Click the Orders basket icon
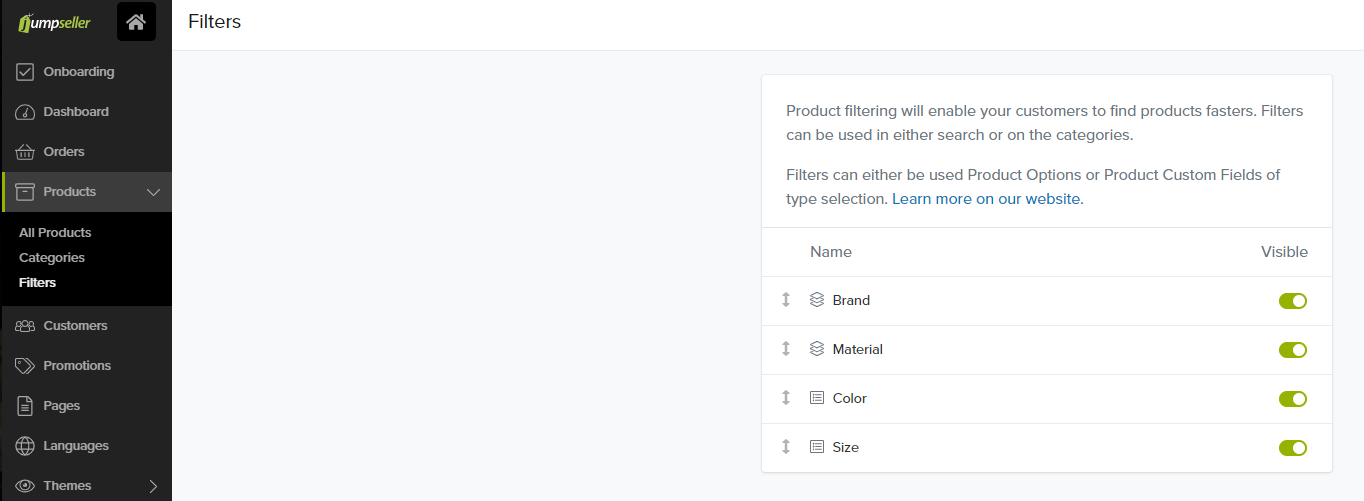This screenshot has width=1364, height=501. click(25, 152)
